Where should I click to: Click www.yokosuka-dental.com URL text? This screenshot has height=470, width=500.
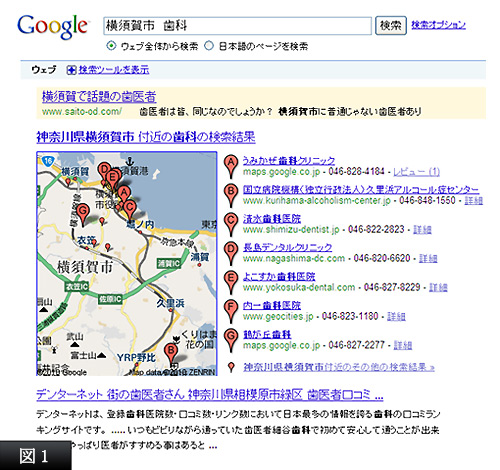(299, 288)
